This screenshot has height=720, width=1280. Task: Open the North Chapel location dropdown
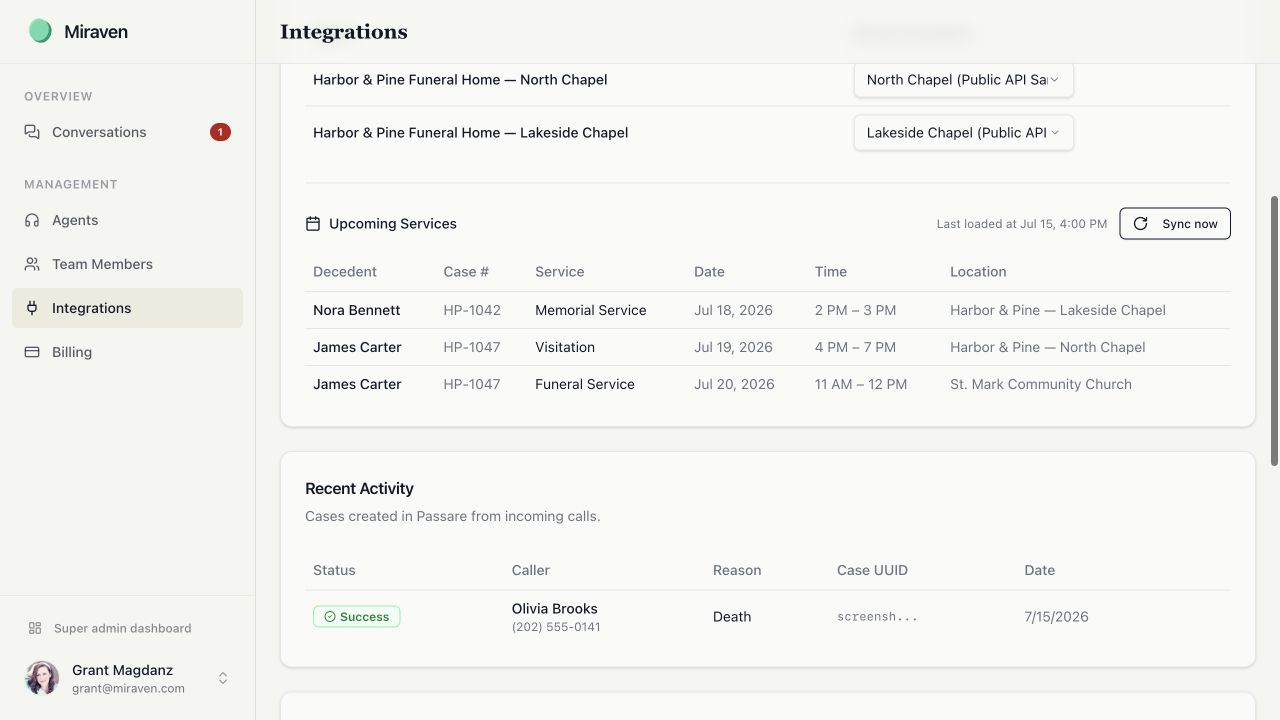[x=963, y=80]
